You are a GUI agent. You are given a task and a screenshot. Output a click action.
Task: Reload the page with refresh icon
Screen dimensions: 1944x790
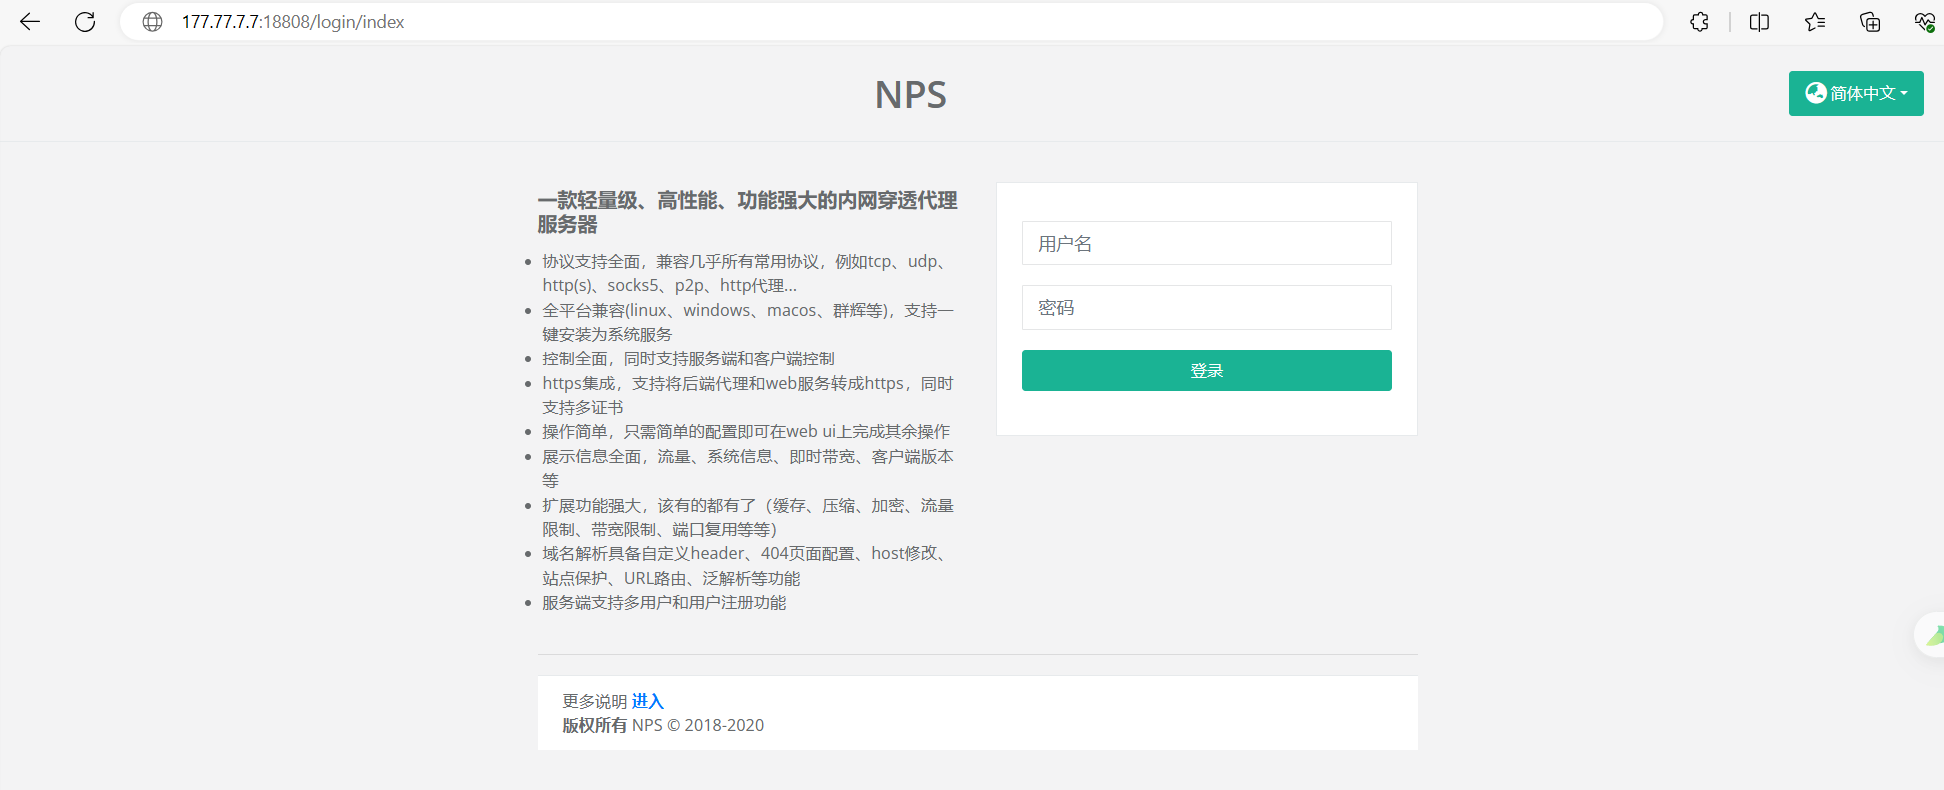pyautogui.click(x=85, y=22)
